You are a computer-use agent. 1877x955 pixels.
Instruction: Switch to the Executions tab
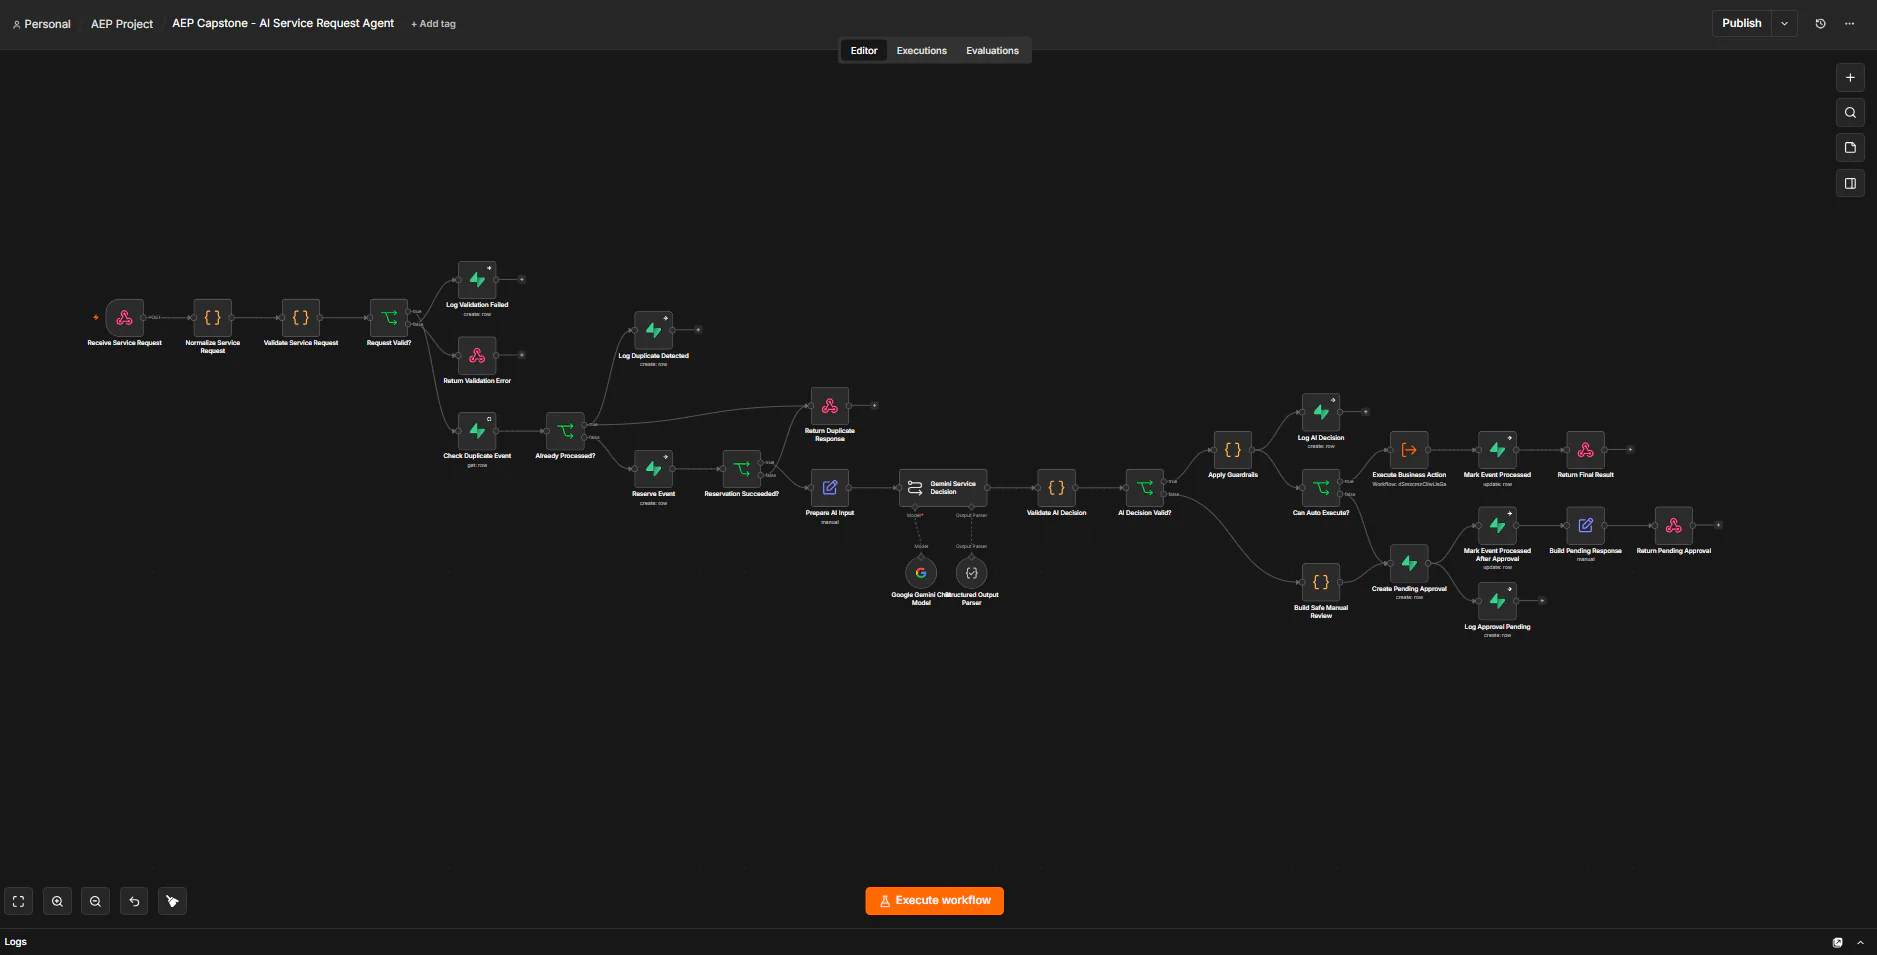(x=921, y=50)
